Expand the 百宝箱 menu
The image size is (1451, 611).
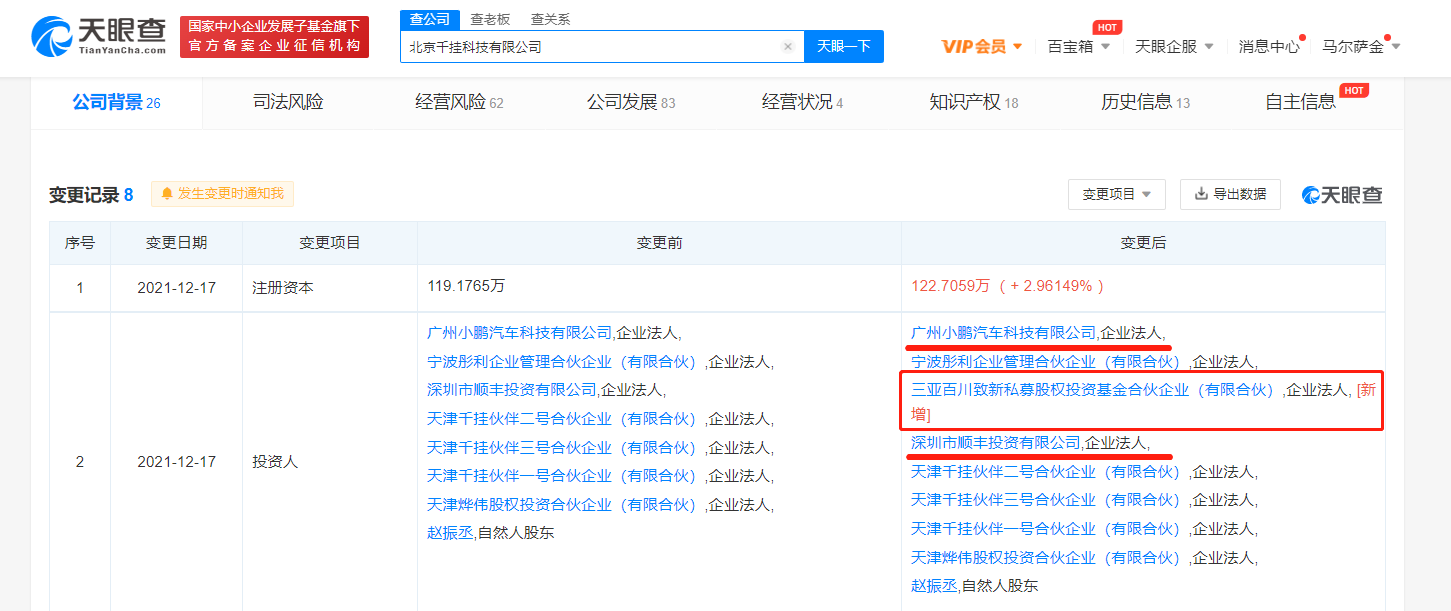(1079, 46)
